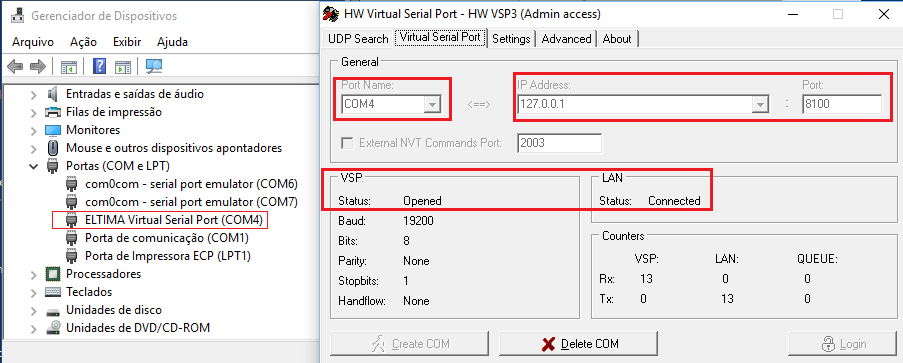
Task: Click the Back arrow in Device Manager toolbar
Action: [x=15, y=67]
